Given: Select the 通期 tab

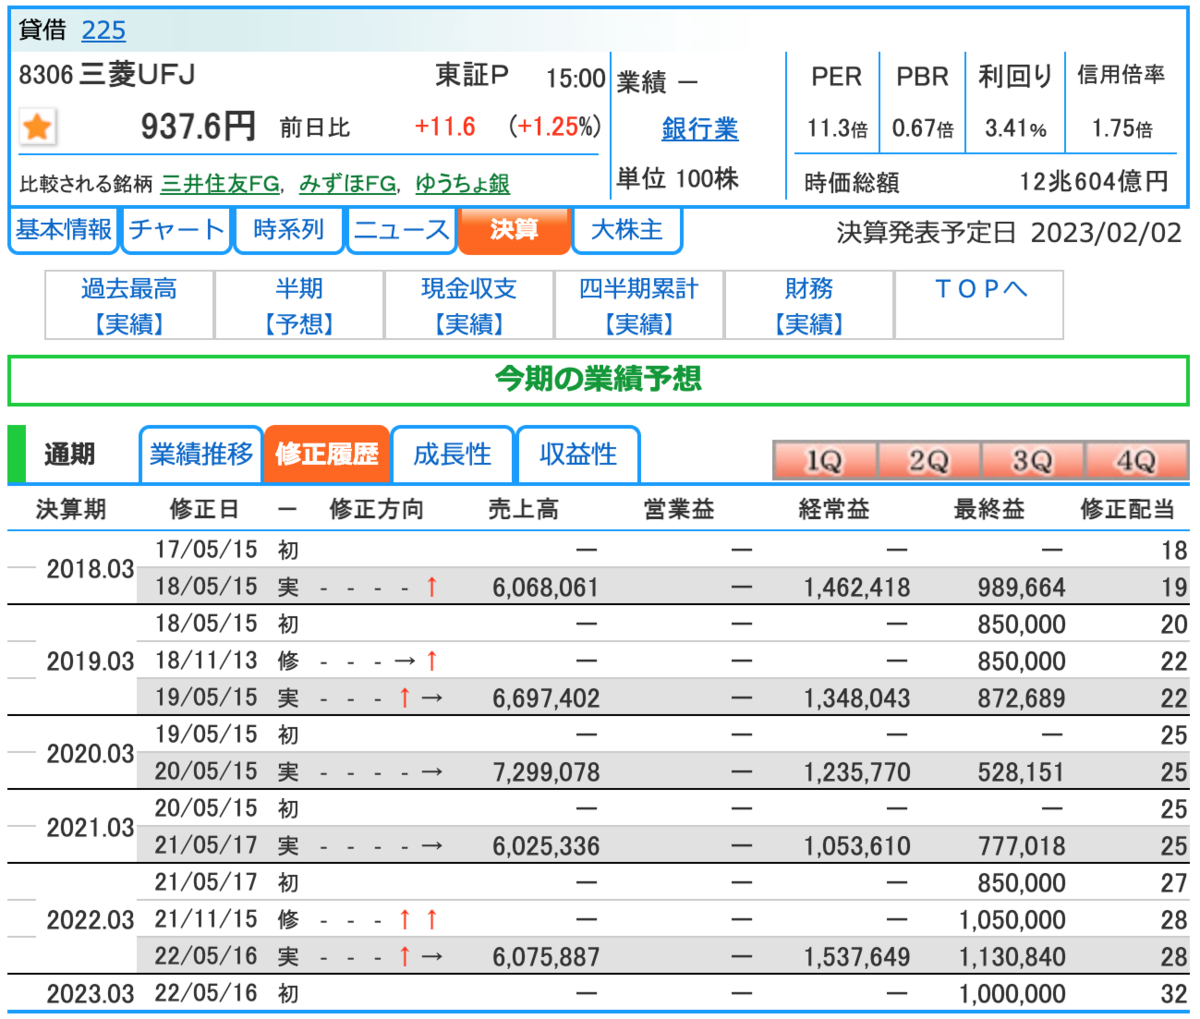Looking at the screenshot, I should click(x=70, y=455).
